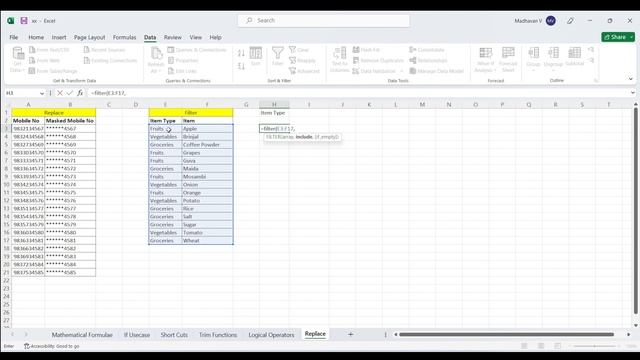The width and height of the screenshot is (640, 360).
Task: Switch to Page Layout view button
Action: [541, 346]
